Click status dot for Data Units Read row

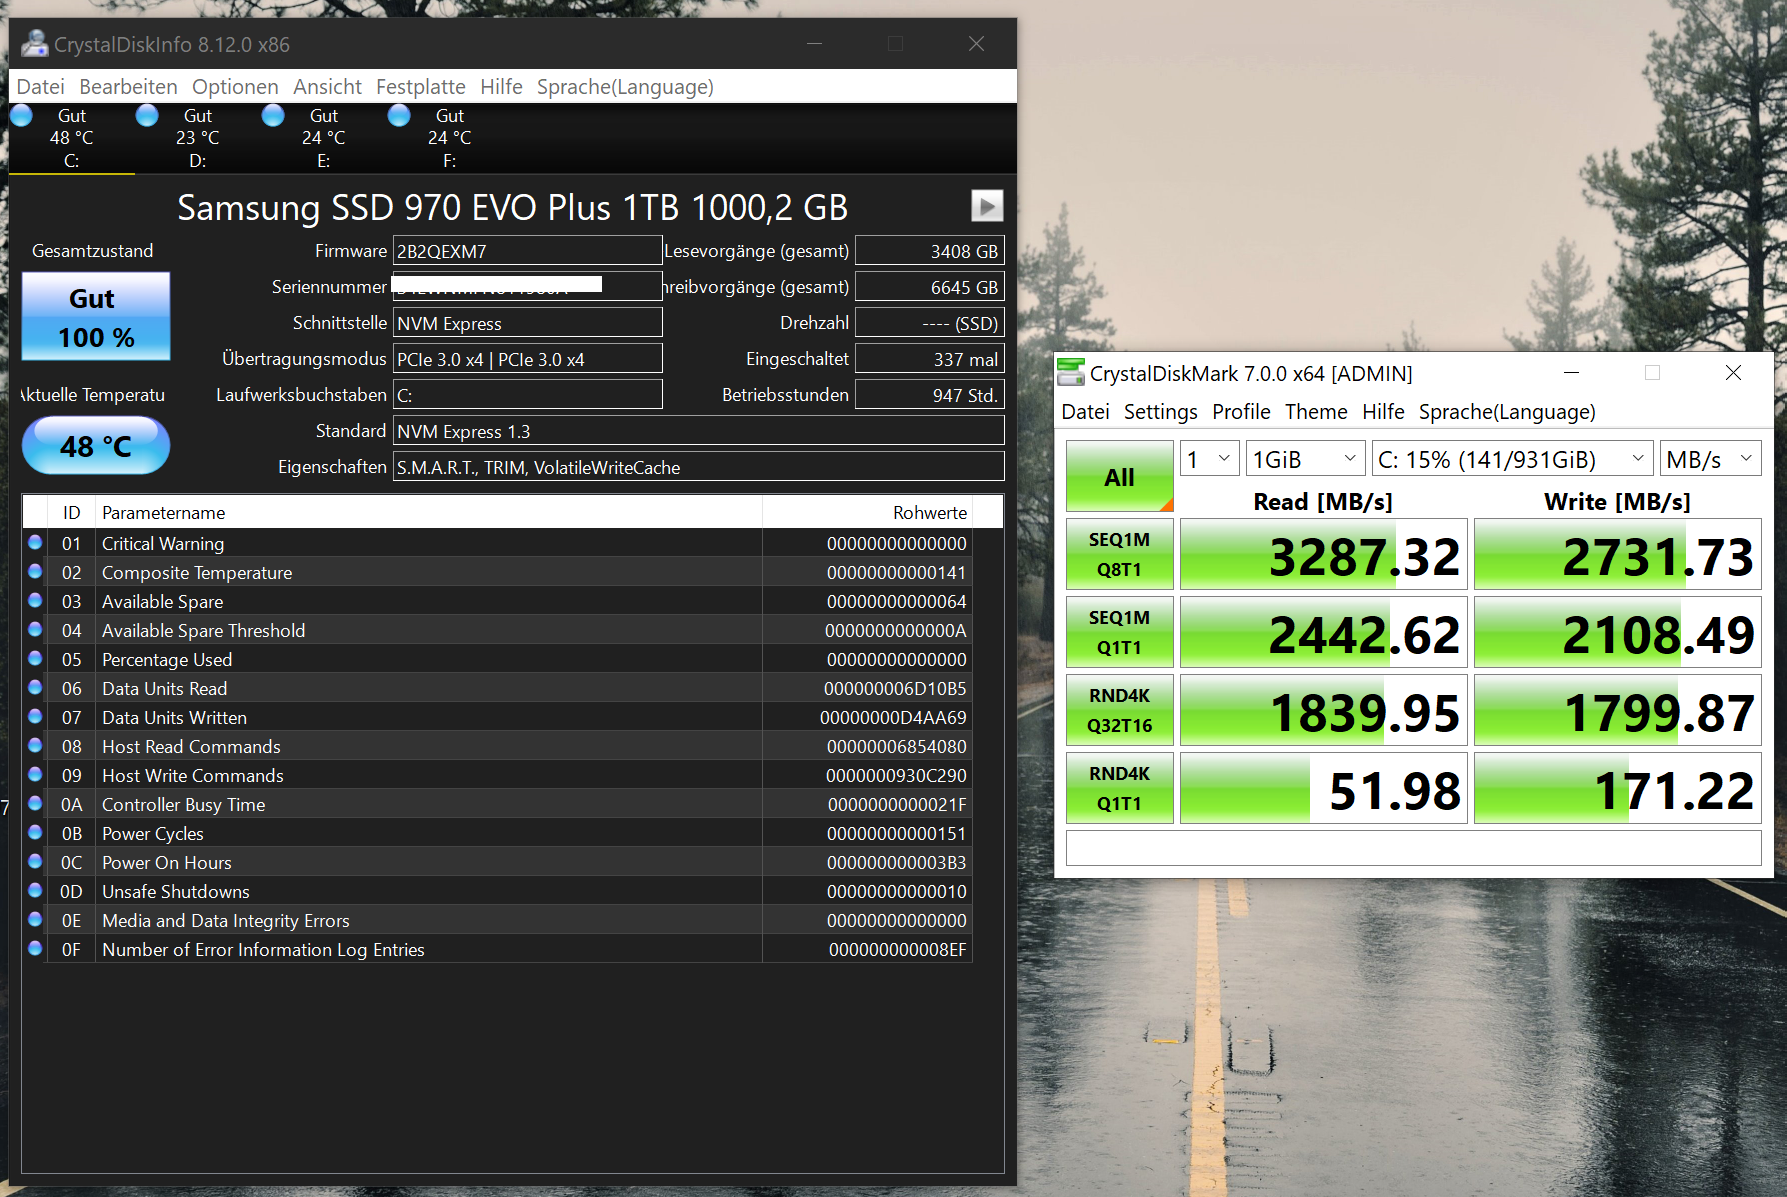click(x=35, y=687)
